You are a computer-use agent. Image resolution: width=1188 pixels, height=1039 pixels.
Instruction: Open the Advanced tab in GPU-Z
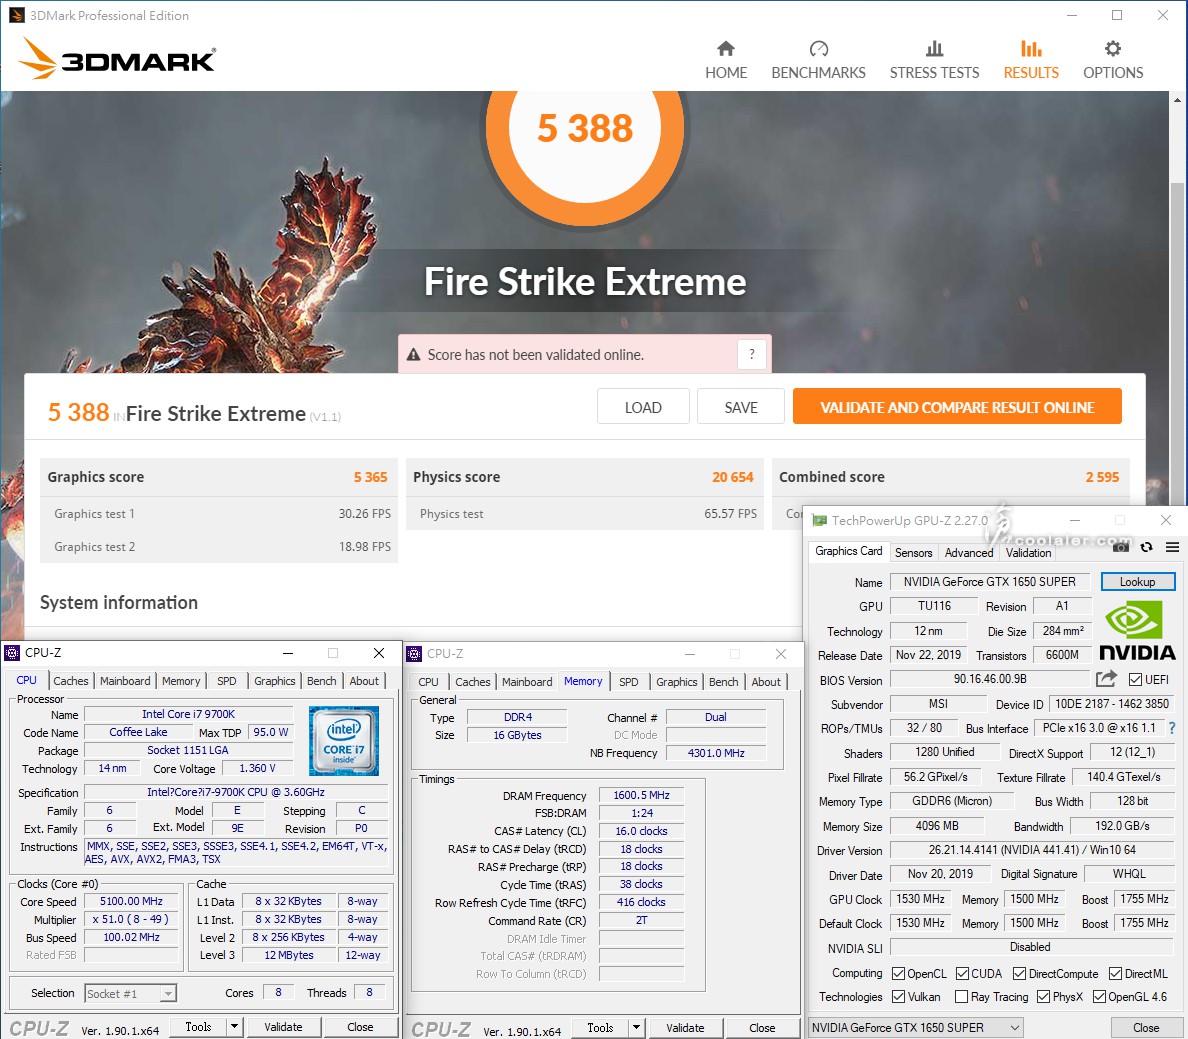click(968, 552)
